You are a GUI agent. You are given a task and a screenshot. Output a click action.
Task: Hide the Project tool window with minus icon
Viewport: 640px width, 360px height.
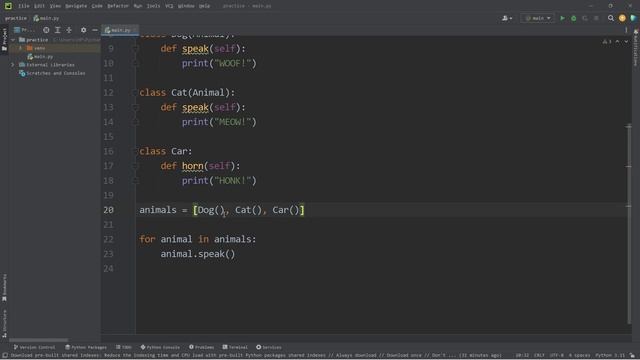pyautogui.click(x=95, y=30)
